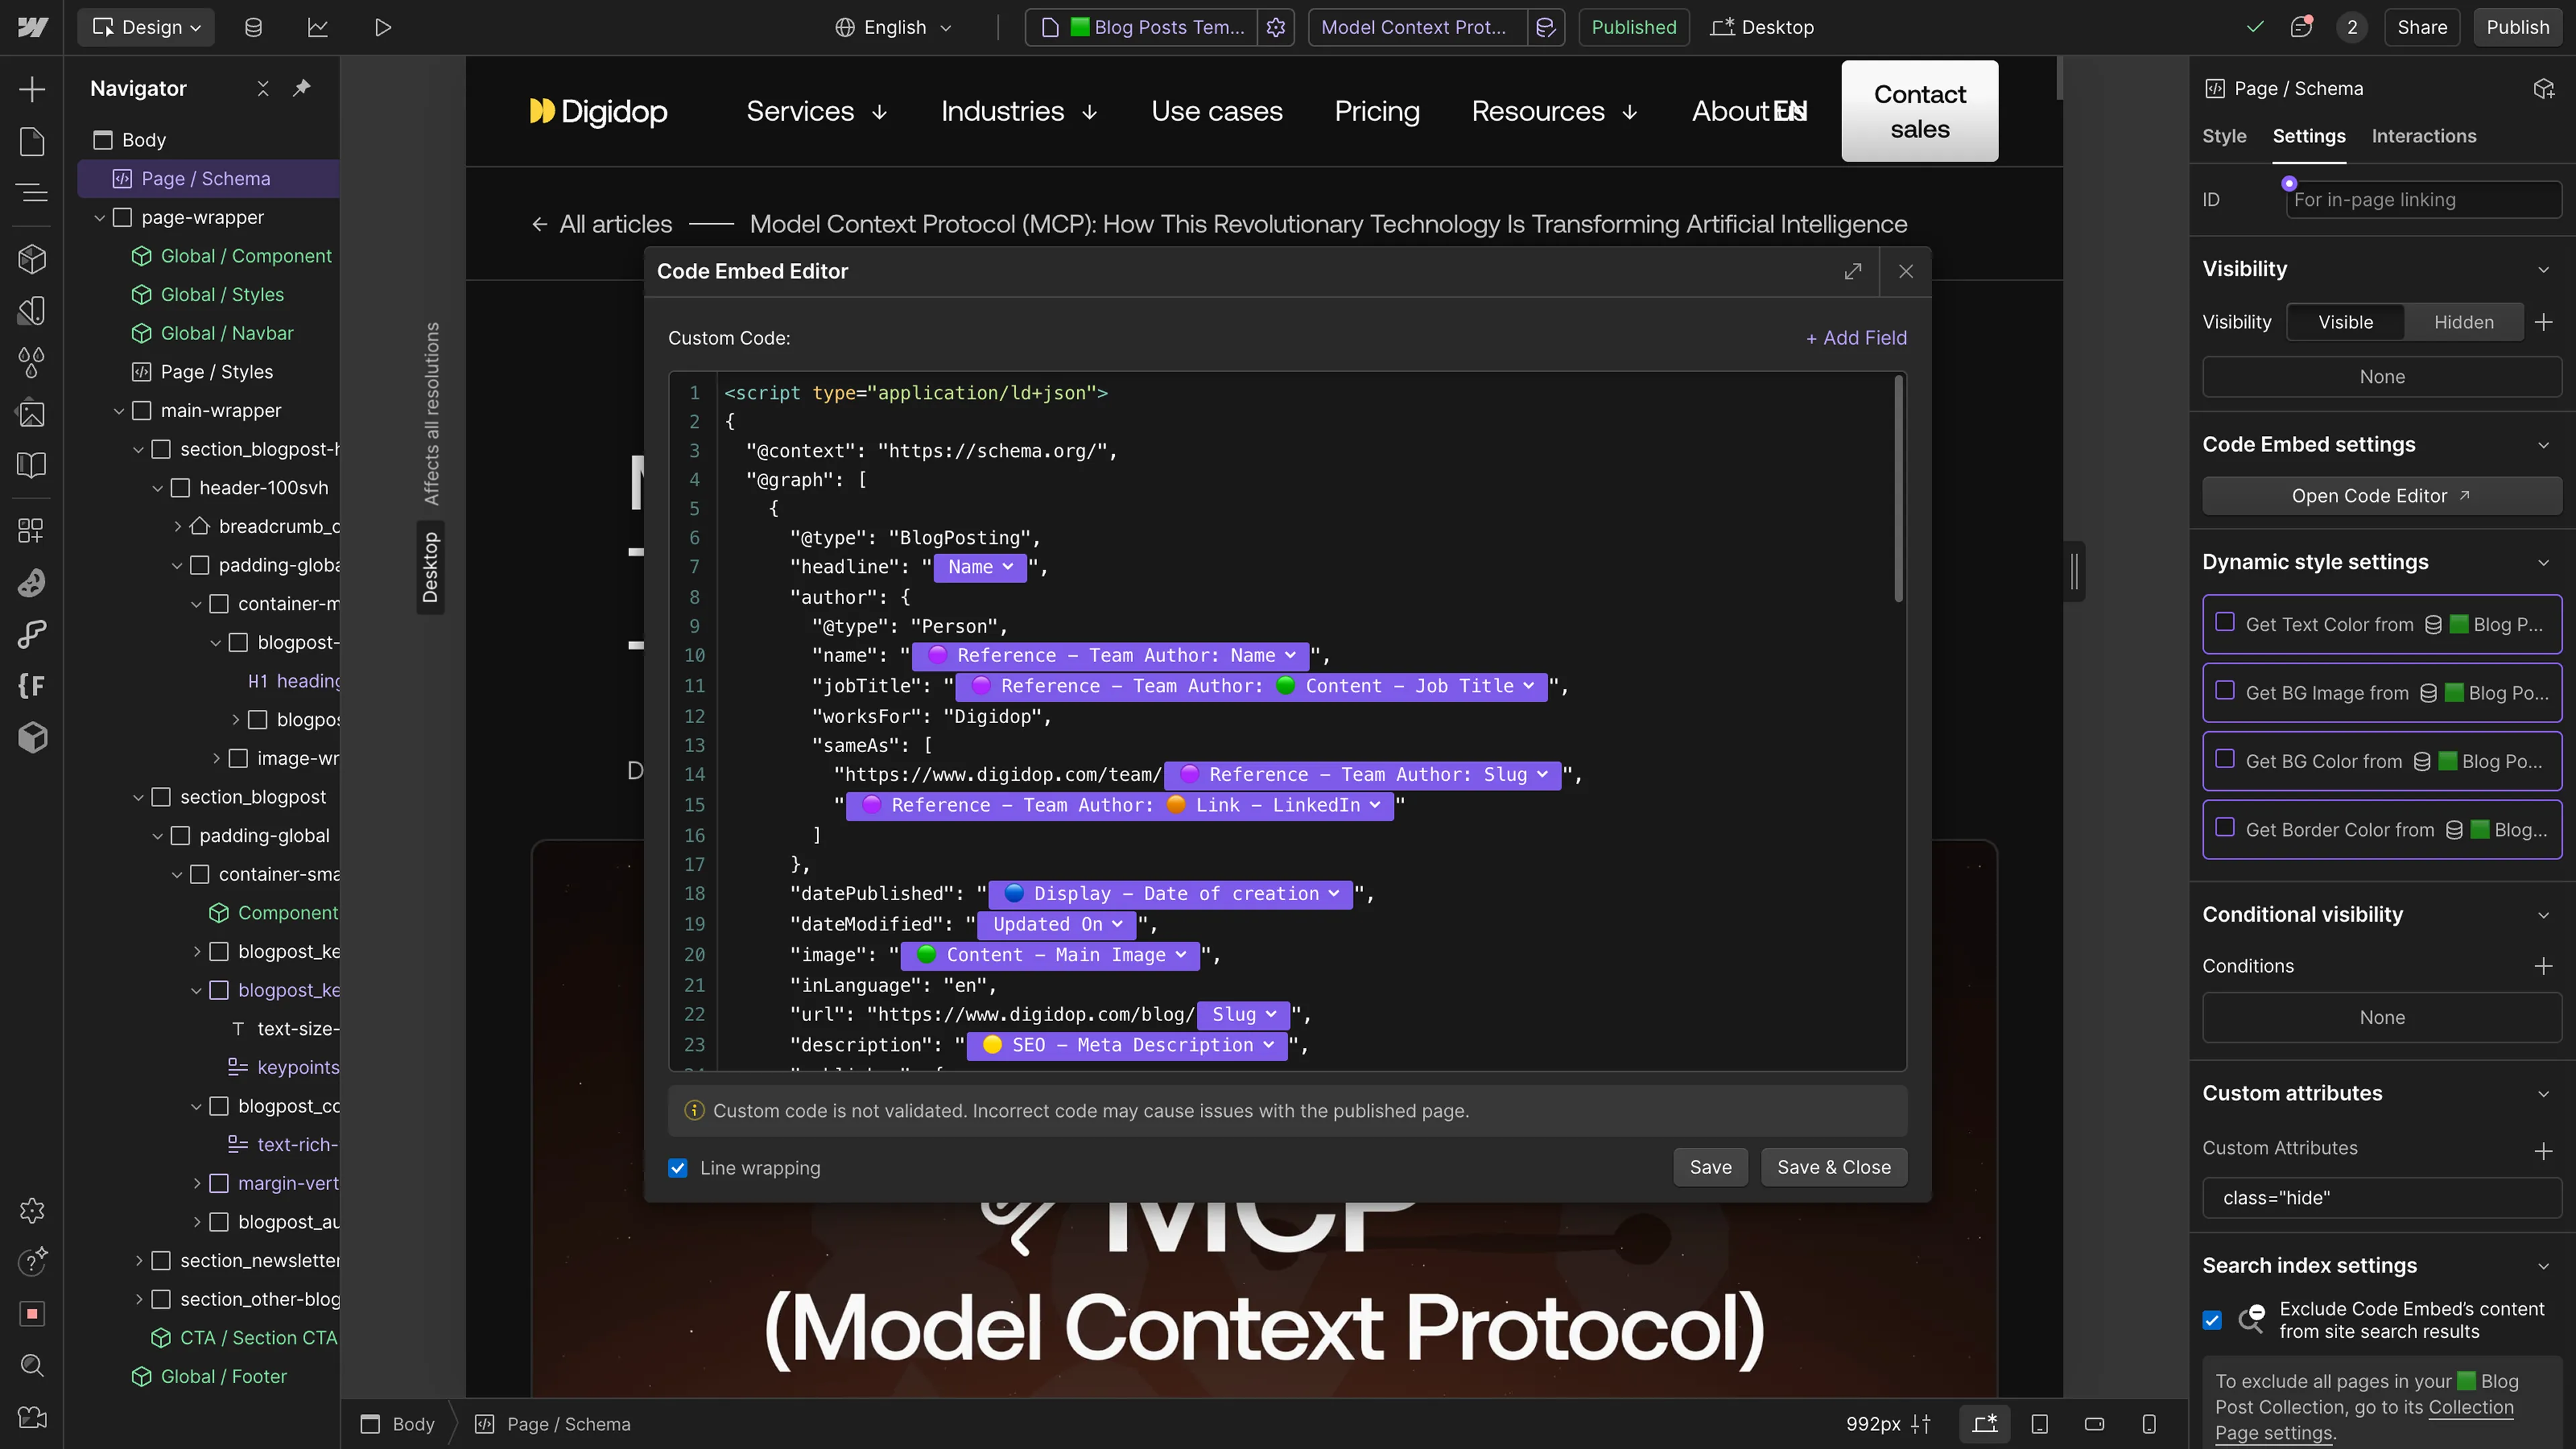The height and width of the screenshot is (1449, 2576).
Task: Open the Assets image icon in sidebar
Action: coord(32,413)
